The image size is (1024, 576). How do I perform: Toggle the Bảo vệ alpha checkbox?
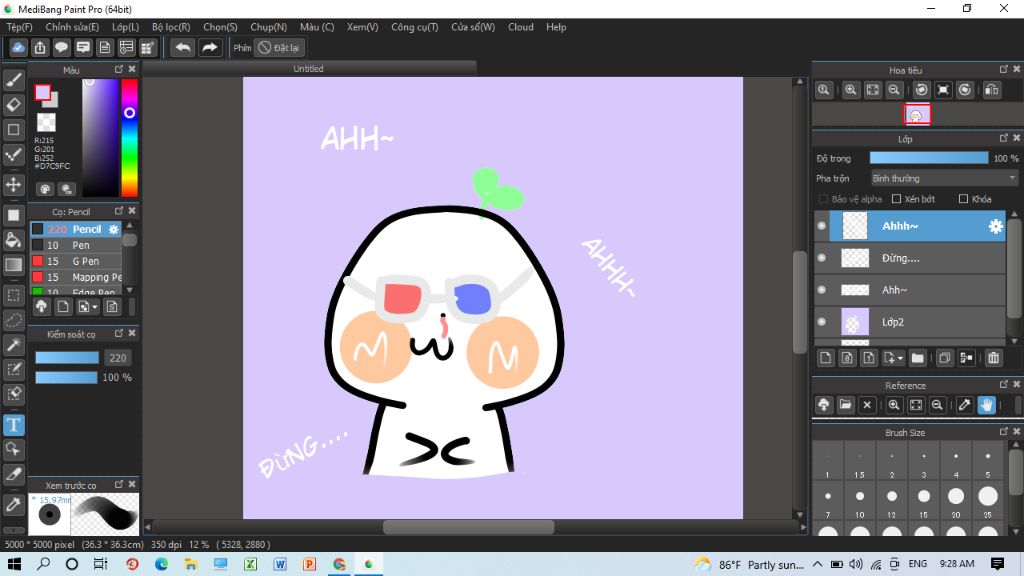pyautogui.click(x=823, y=199)
